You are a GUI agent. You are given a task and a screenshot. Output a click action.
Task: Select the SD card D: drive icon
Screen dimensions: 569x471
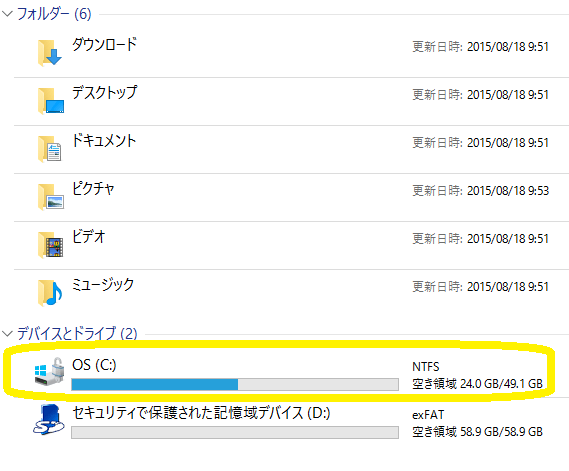click(49, 419)
